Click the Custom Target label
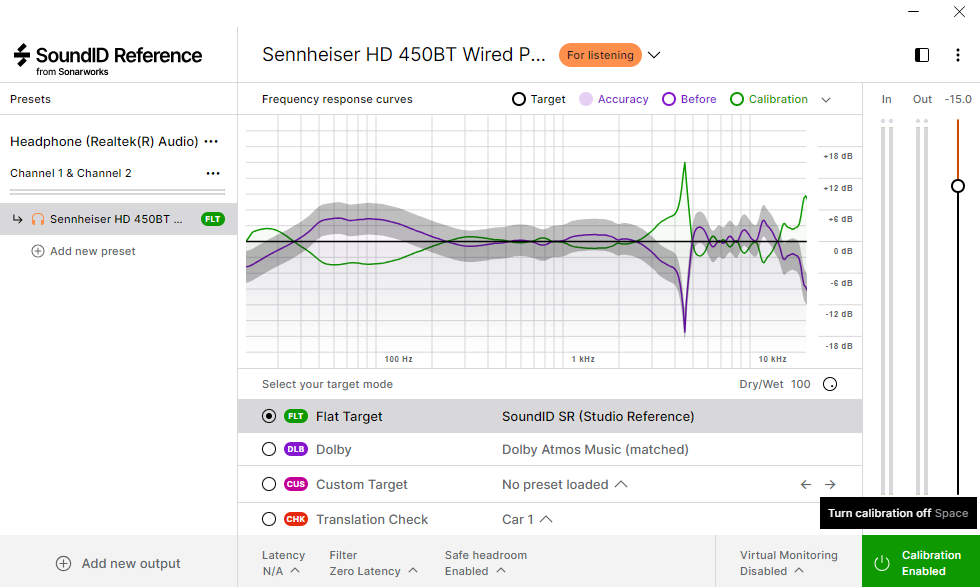The image size is (980, 587). [361, 484]
